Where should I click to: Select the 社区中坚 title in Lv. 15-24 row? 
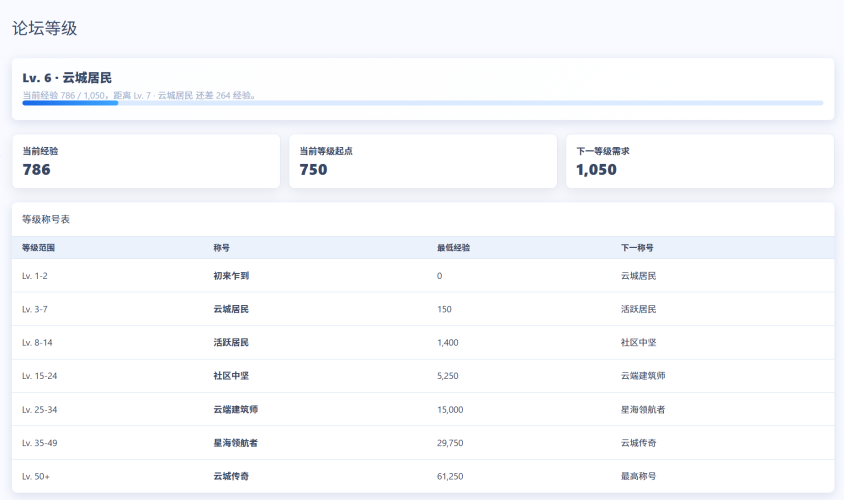pyautogui.click(x=231, y=376)
